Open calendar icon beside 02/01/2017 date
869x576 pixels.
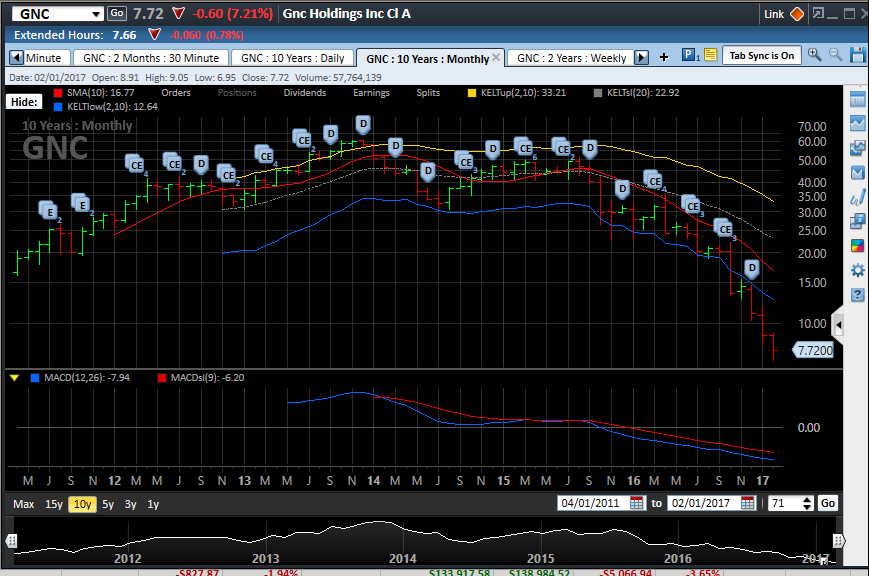(x=748, y=503)
